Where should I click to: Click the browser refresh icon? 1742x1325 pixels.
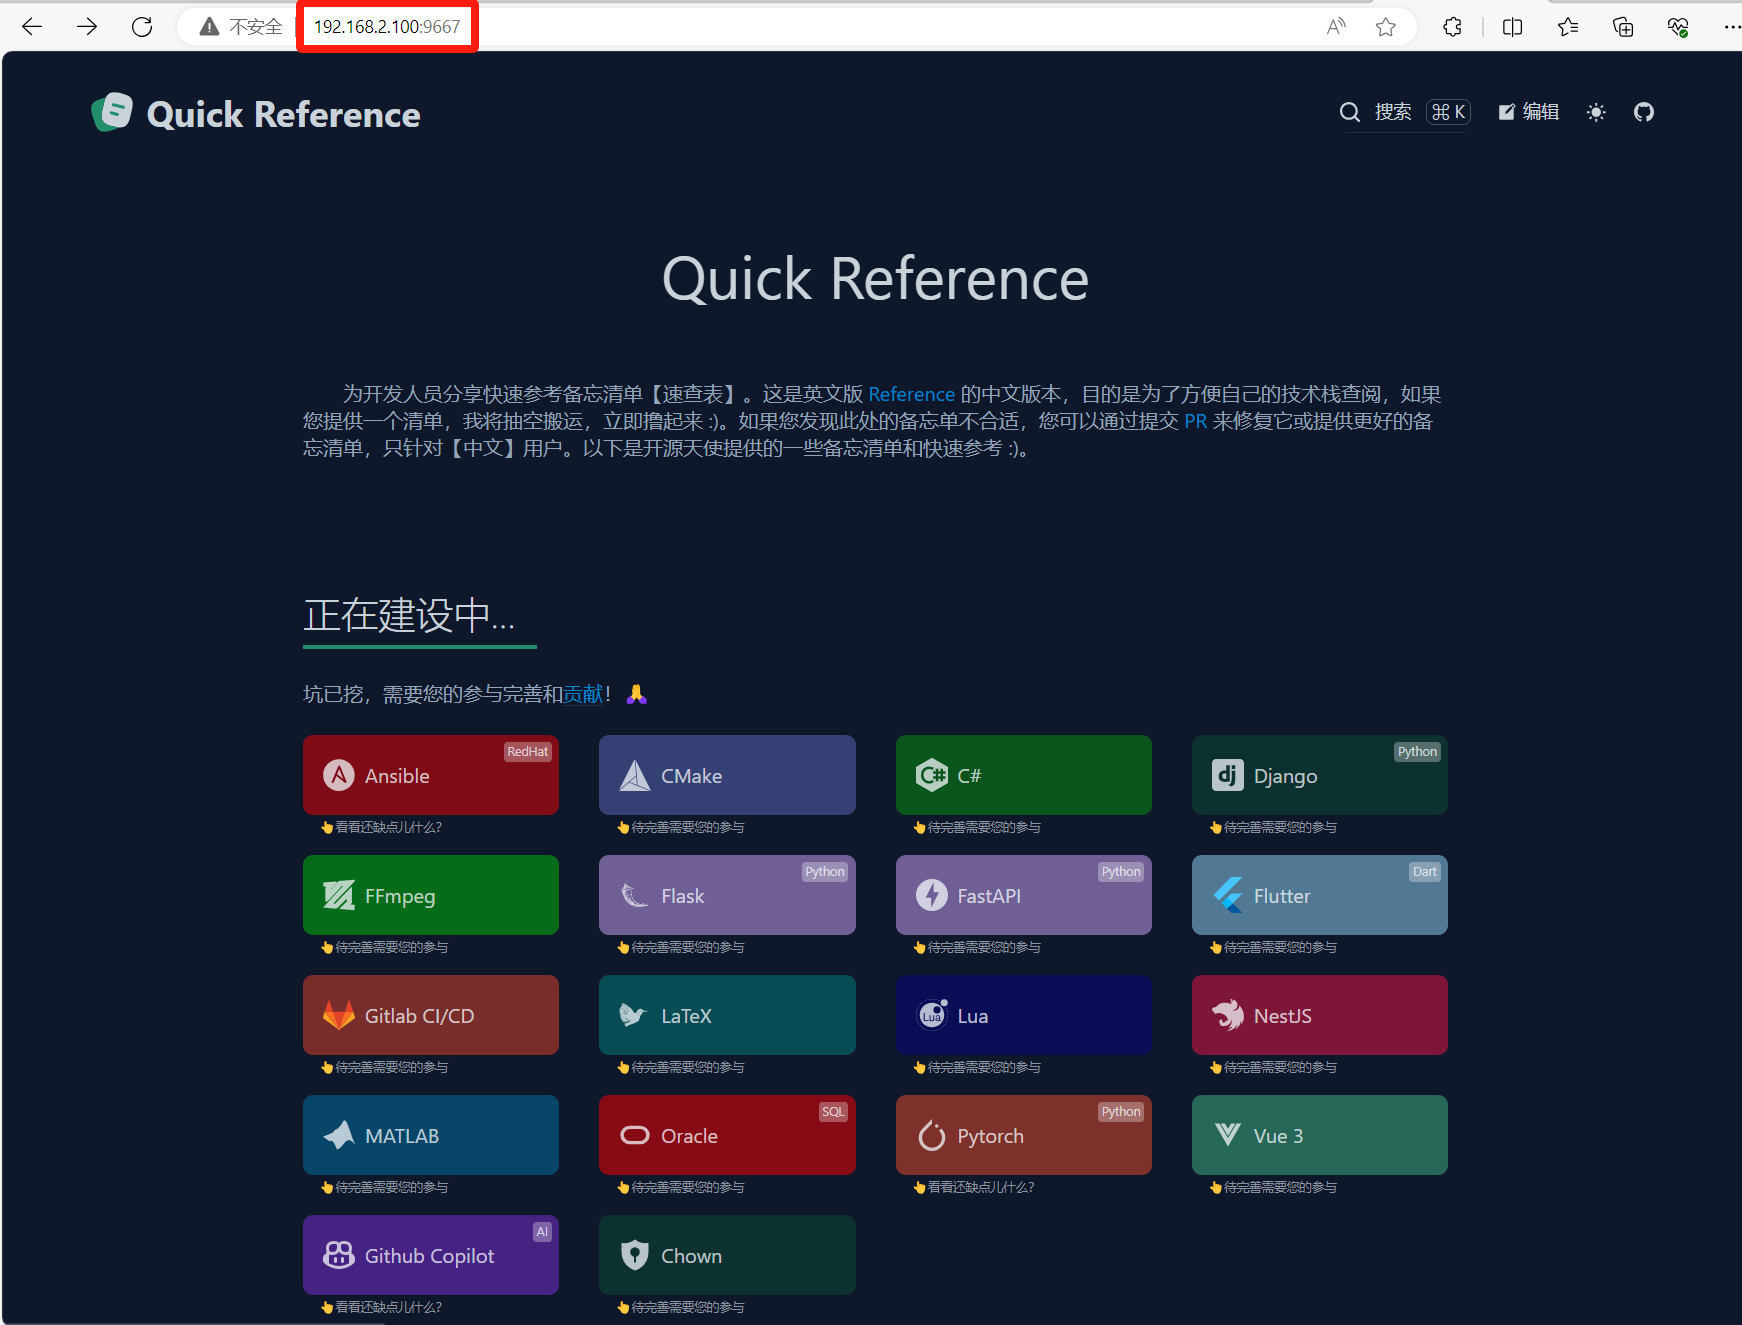[142, 27]
